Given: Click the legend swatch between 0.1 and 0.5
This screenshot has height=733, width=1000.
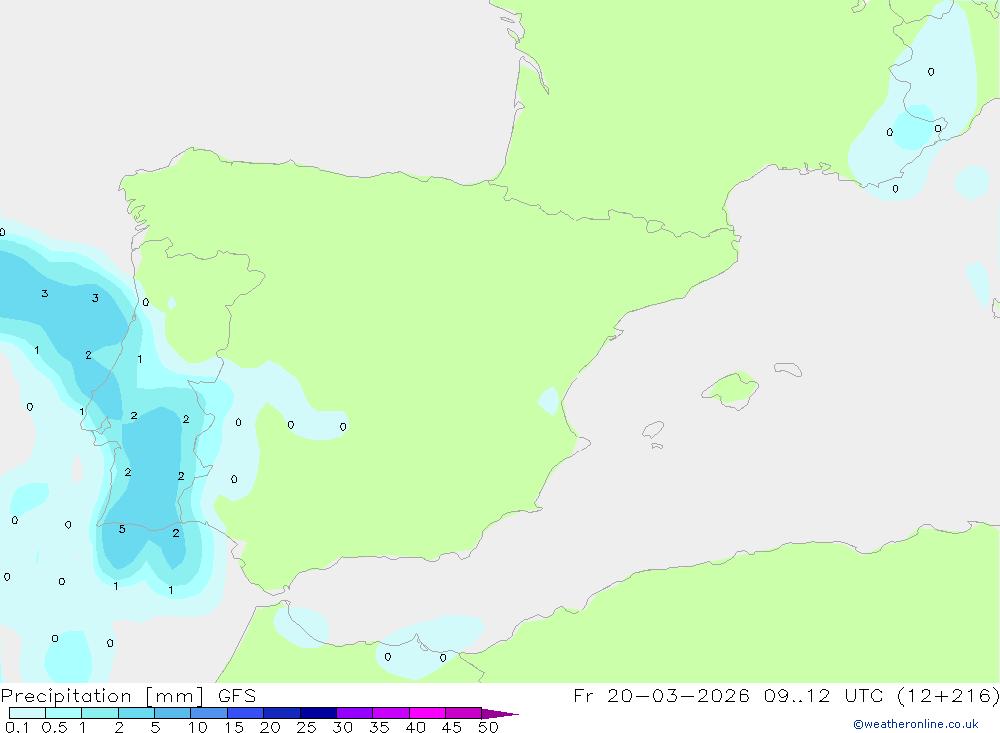Looking at the screenshot, I should (27, 713).
